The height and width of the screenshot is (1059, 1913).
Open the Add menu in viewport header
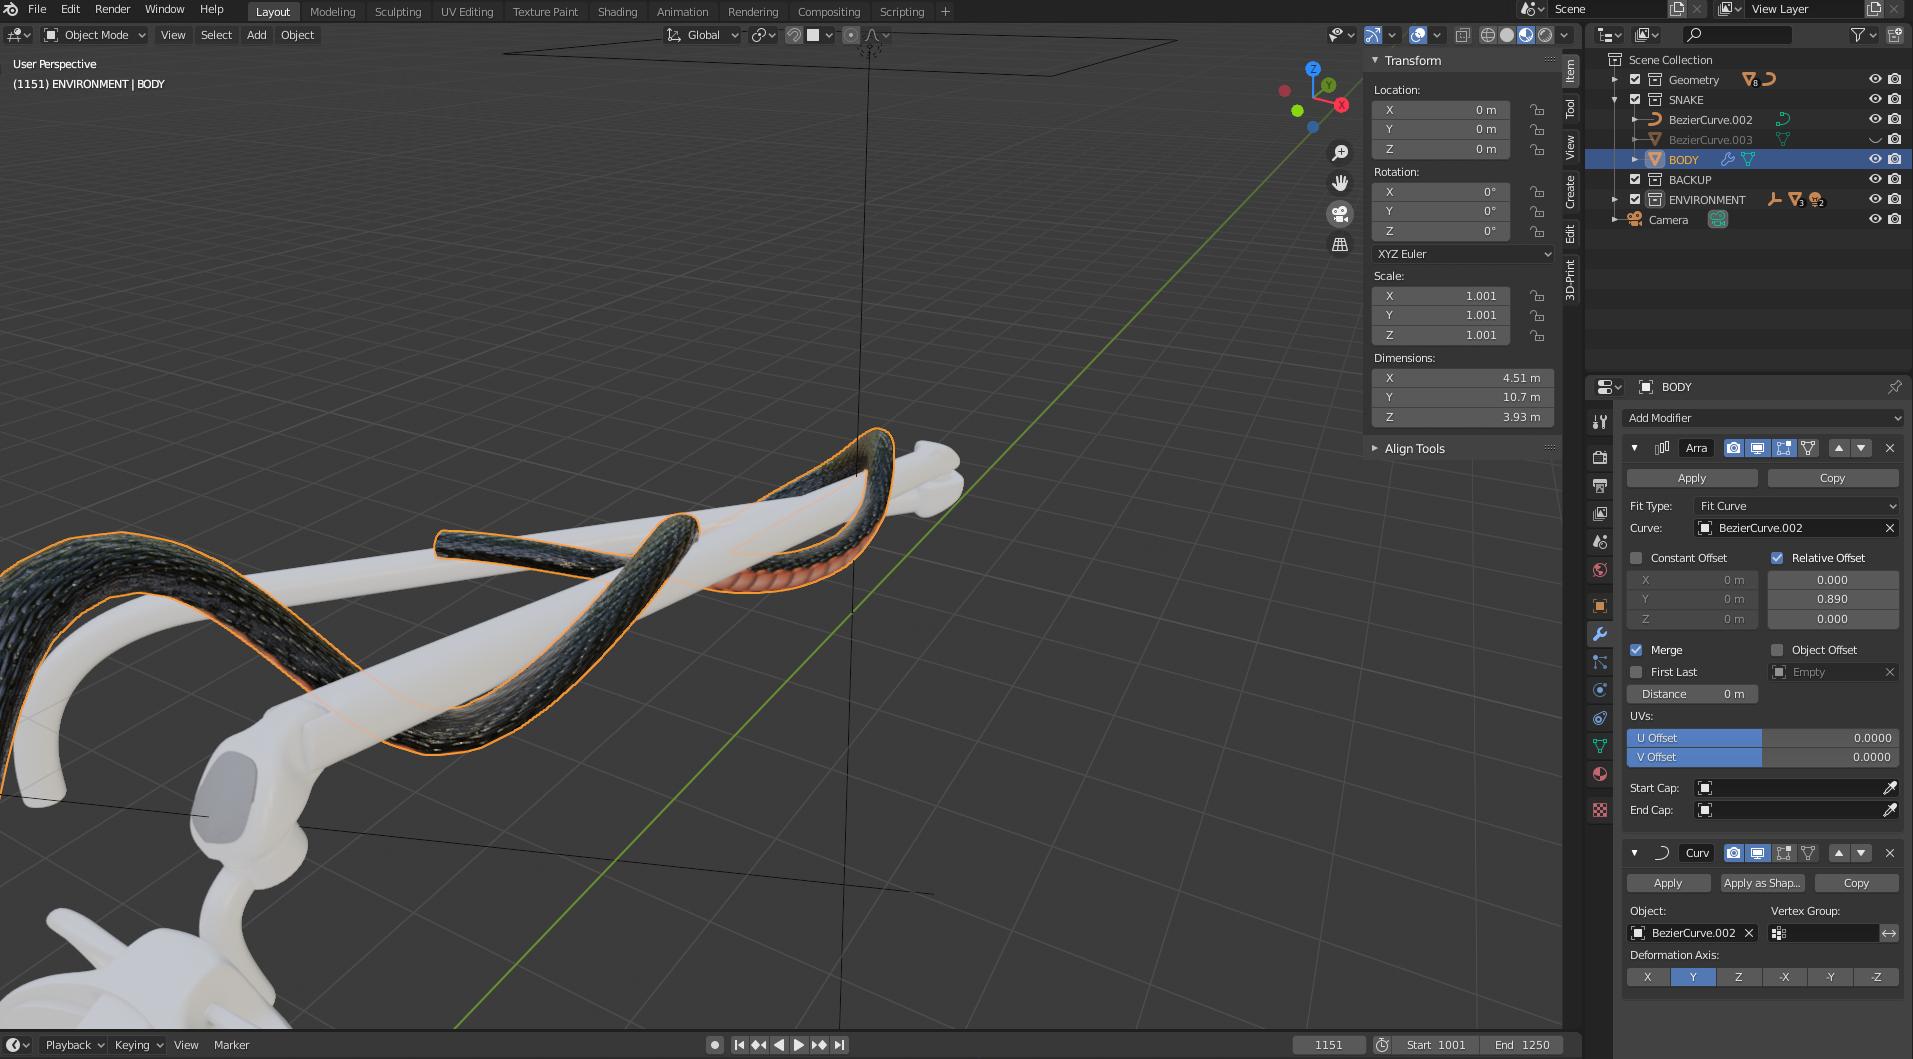point(256,35)
